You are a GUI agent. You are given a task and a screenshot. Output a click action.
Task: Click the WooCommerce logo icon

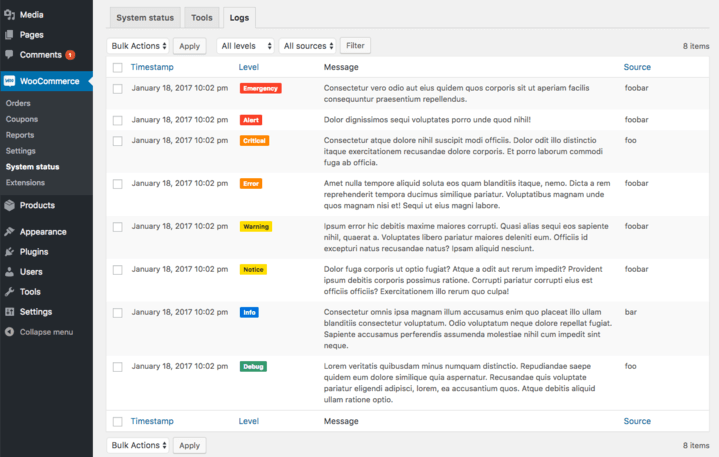[x=9, y=81]
